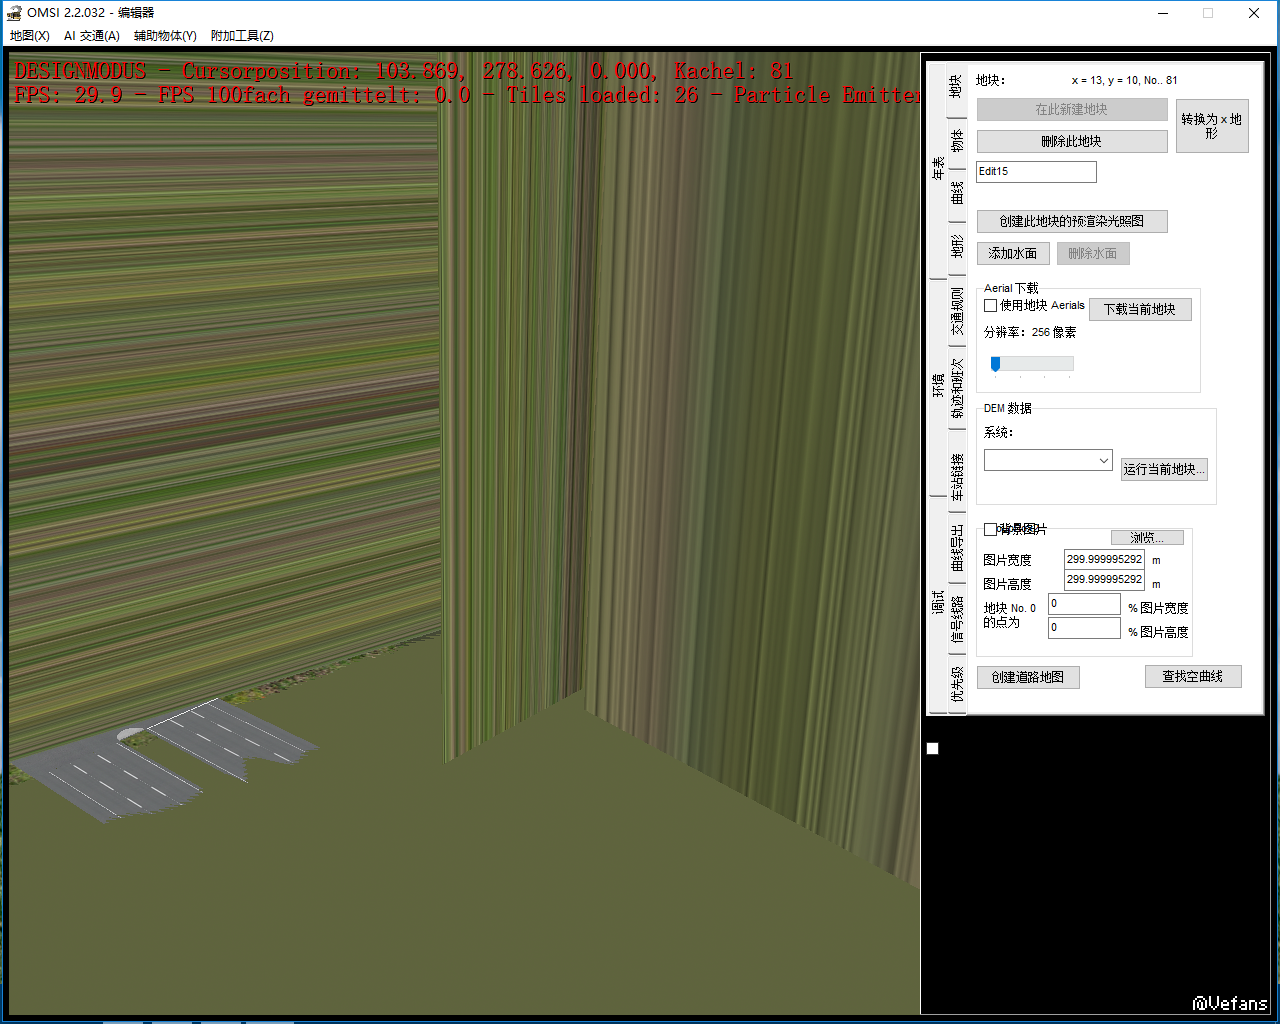
Task: Enable the 使用地块 Aerials checkbox
Action: tap(991, 306)
